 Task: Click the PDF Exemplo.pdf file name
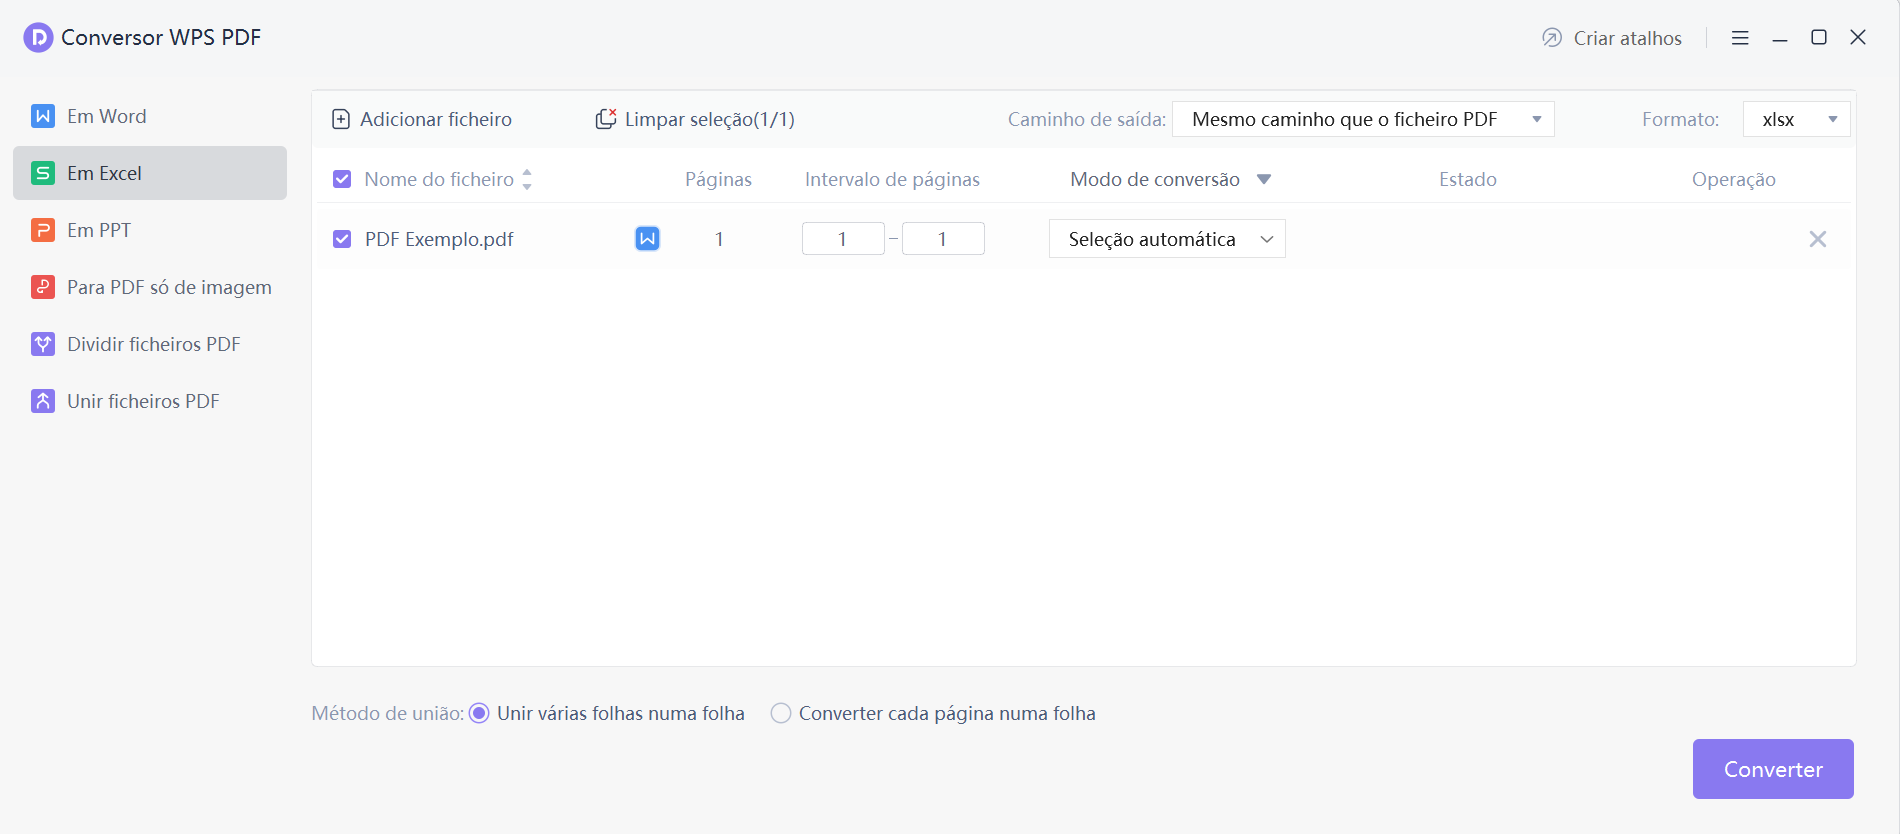pos(439,239)
